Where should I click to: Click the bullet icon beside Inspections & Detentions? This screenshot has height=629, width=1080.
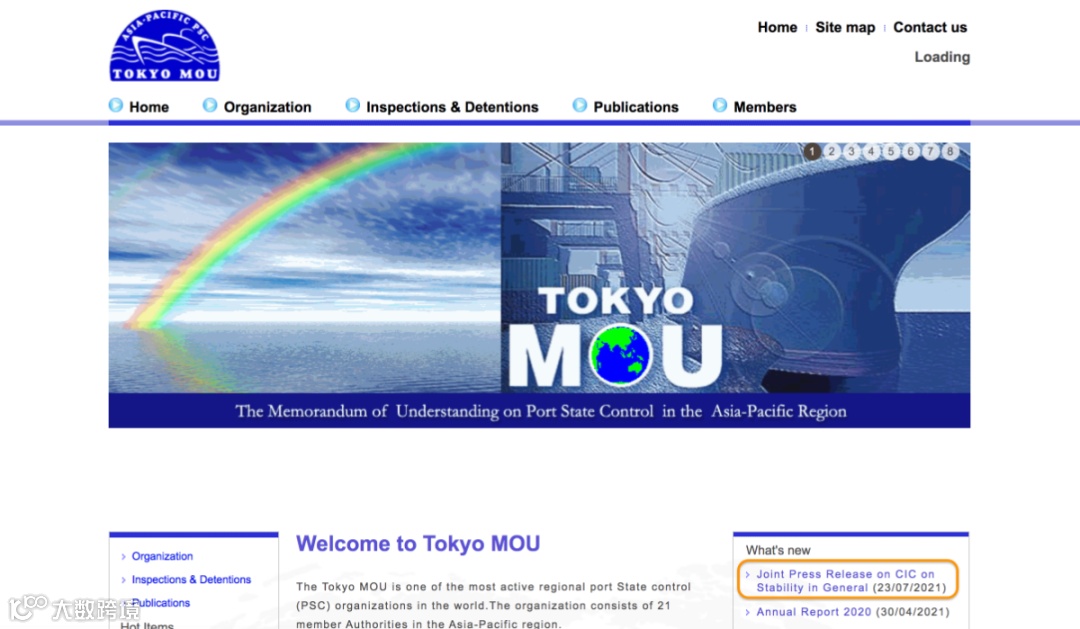coord(353,105)
